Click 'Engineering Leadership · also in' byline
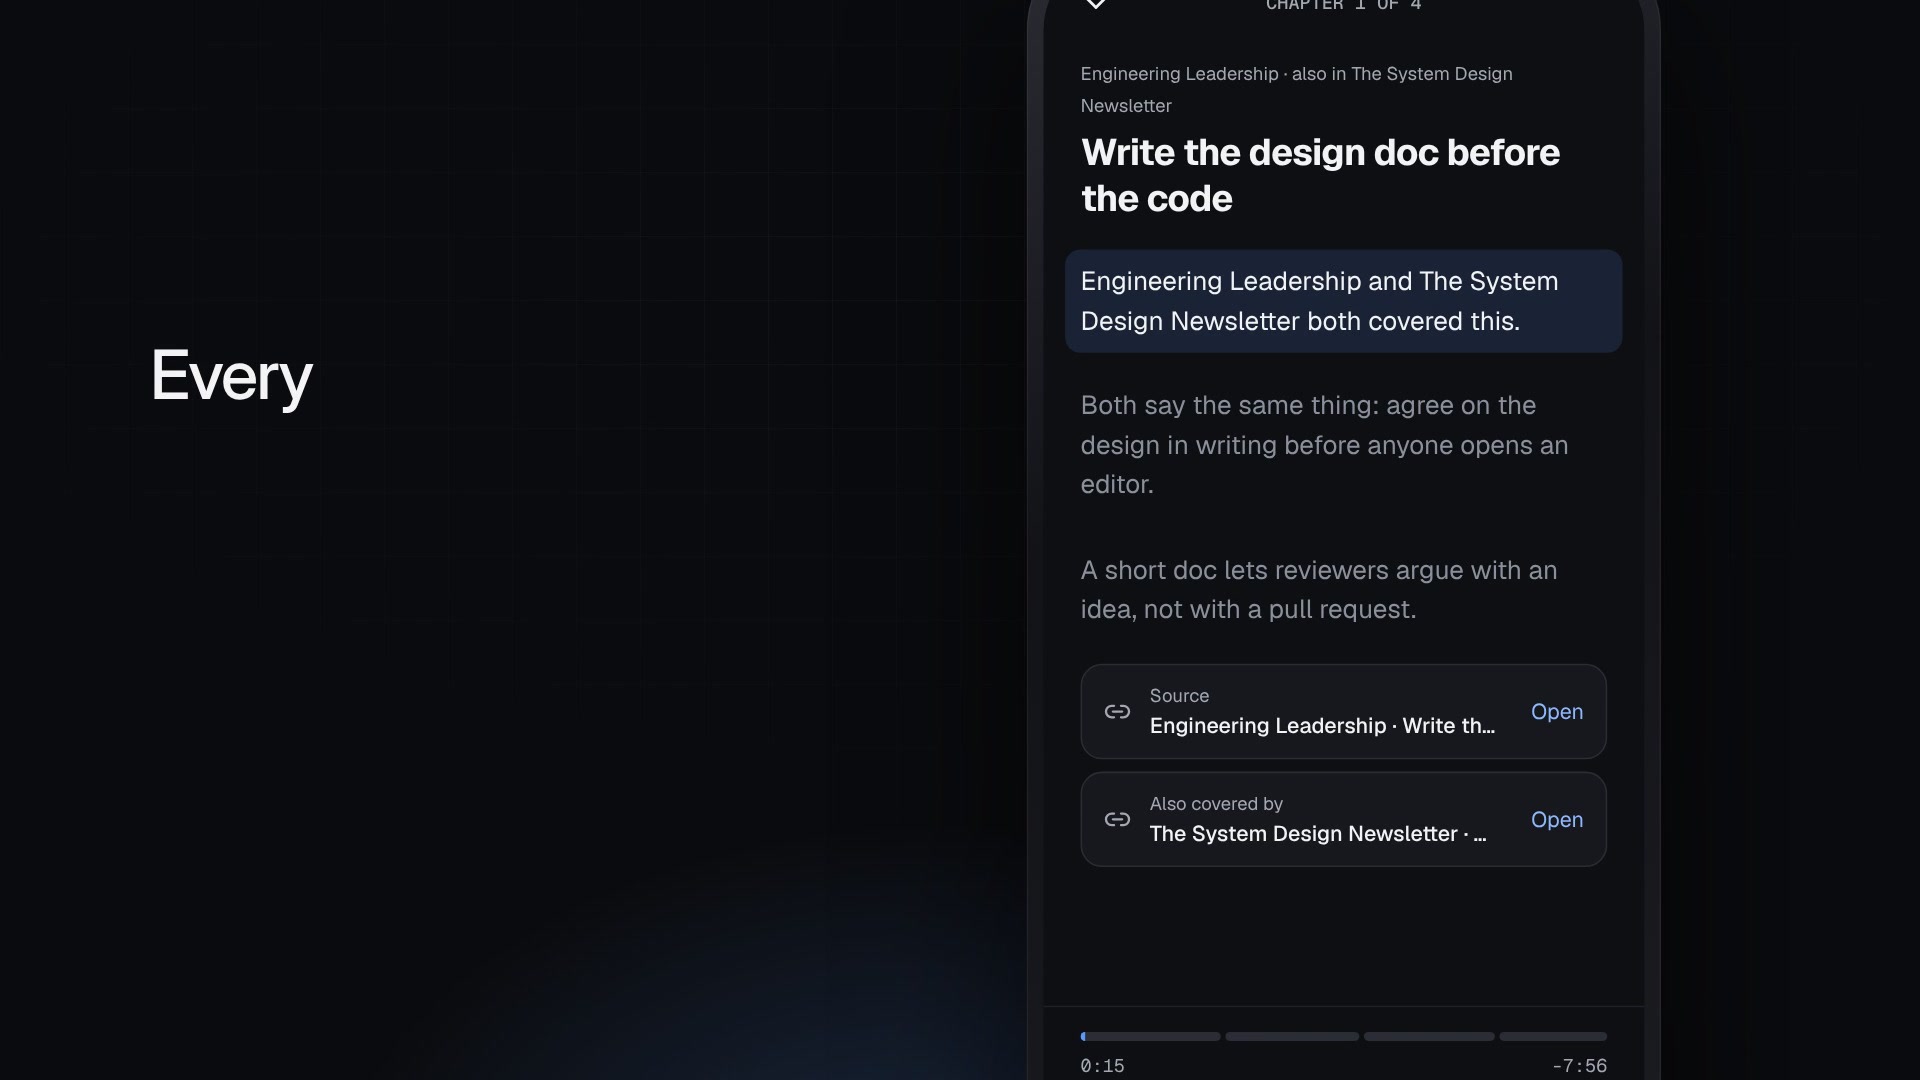 pyautogui.click(x=1296, y=90)
